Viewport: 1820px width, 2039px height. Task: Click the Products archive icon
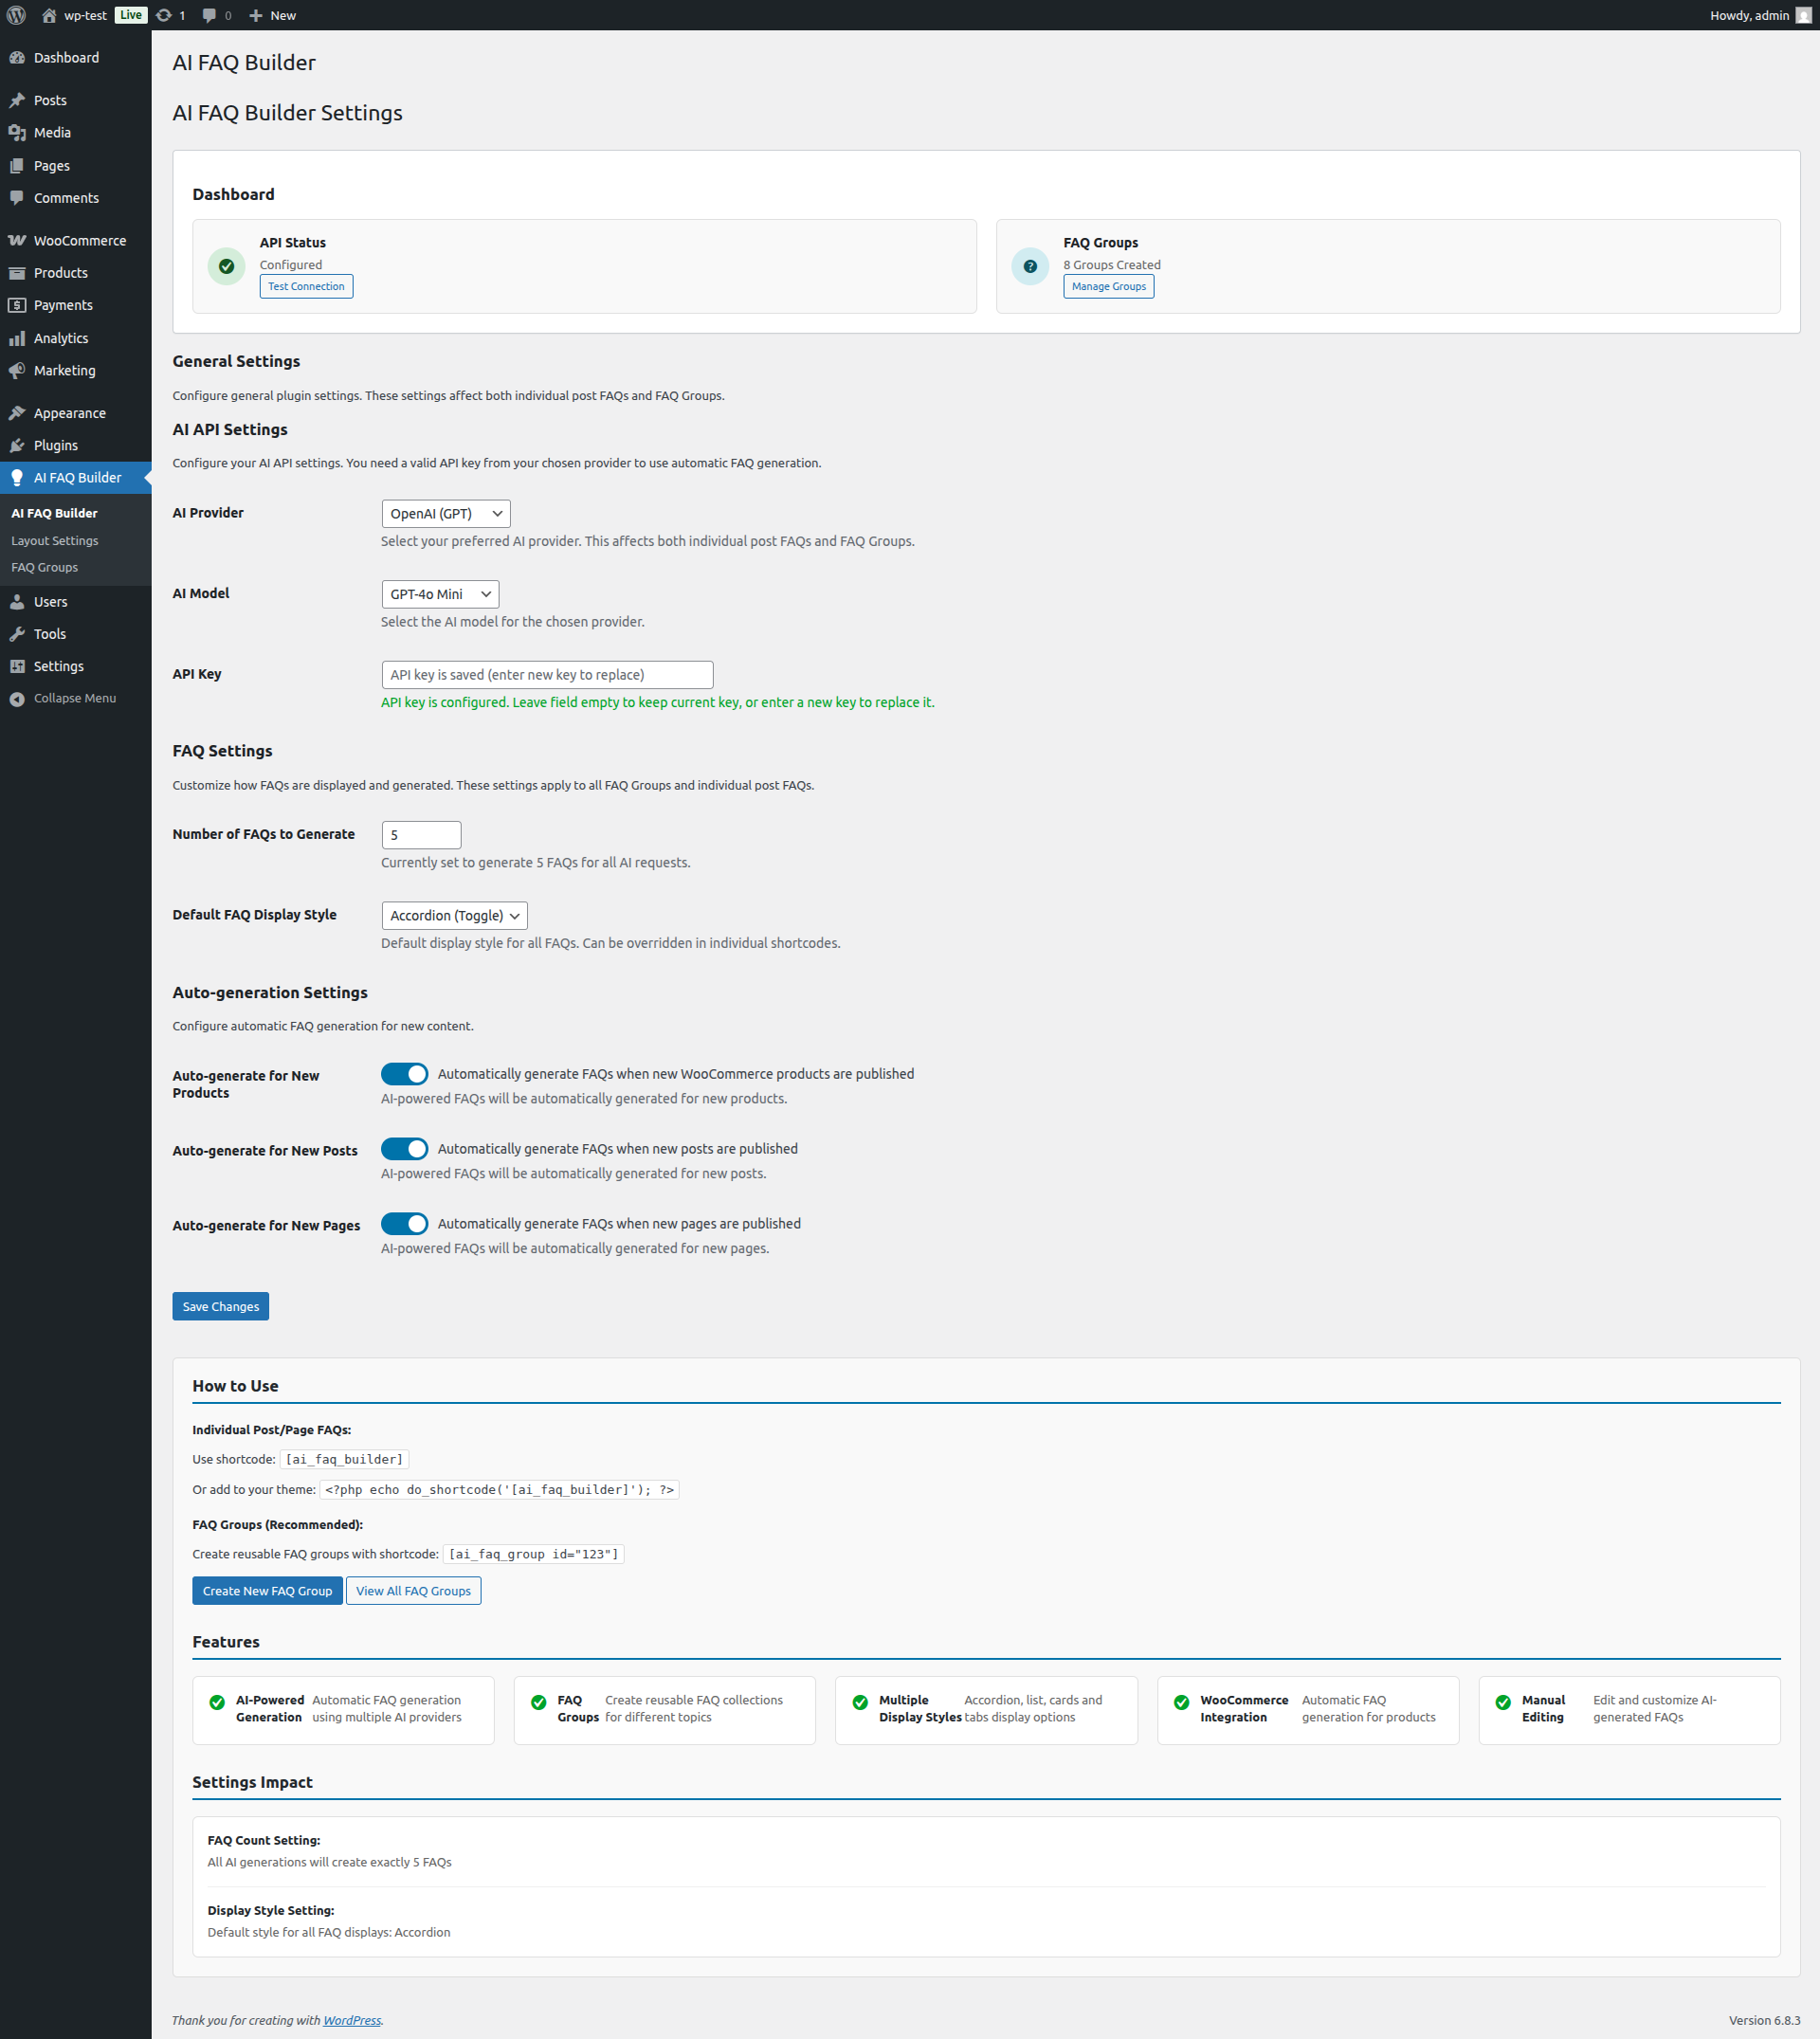[x=17, y=273]
